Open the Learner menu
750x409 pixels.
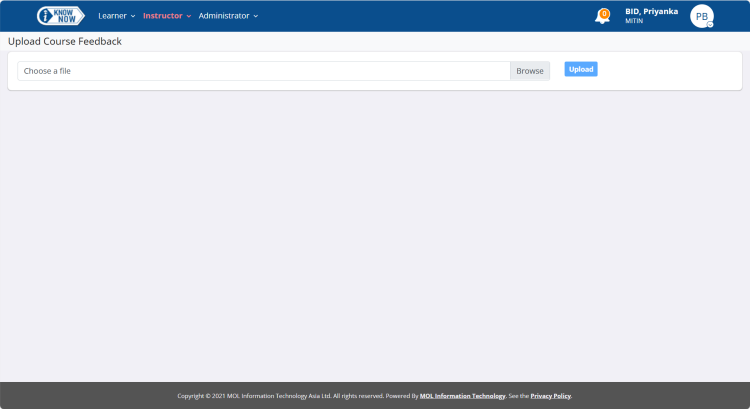[112, 16]
